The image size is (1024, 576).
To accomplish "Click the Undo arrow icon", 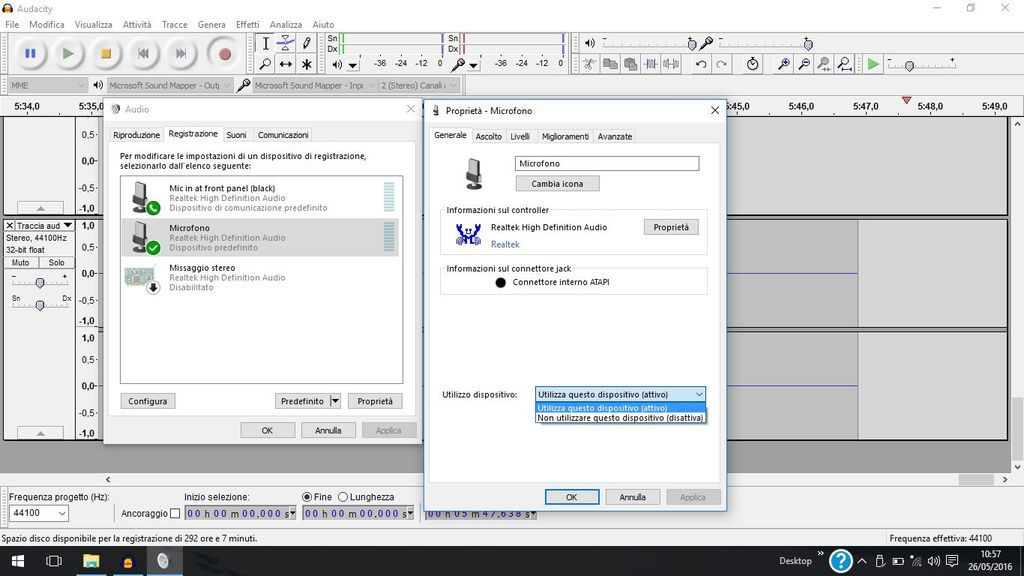I will (700, 64).
